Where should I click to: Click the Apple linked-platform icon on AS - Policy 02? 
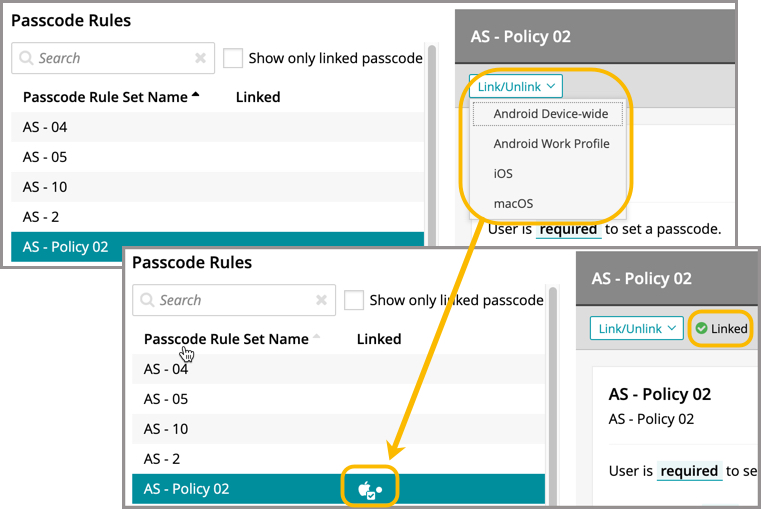point(365,489)
